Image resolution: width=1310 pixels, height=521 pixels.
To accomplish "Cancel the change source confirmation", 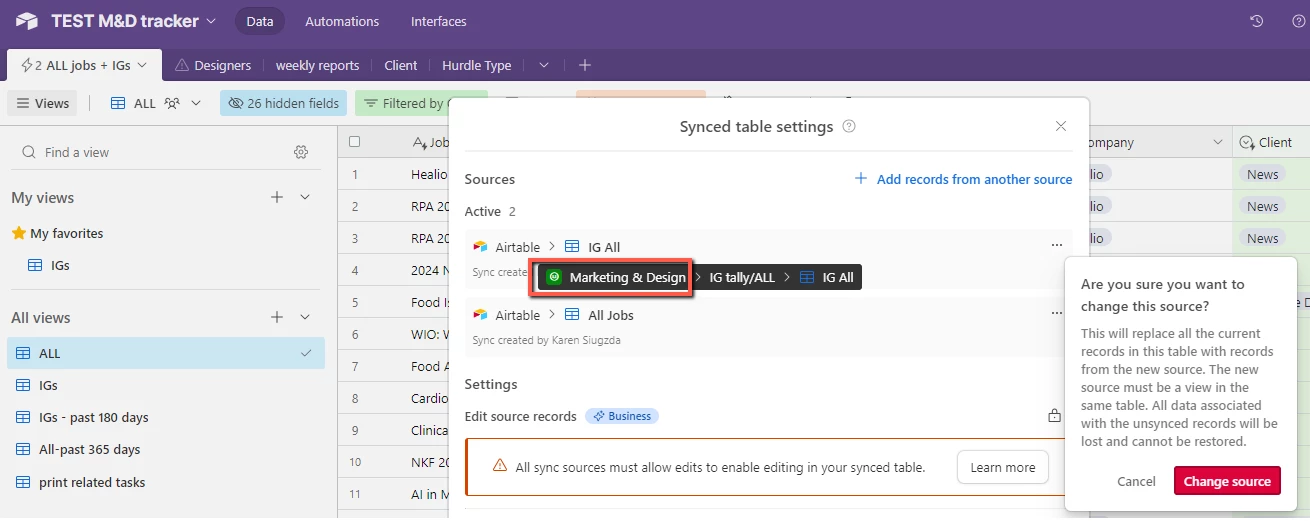I will tap(1136, 481).
